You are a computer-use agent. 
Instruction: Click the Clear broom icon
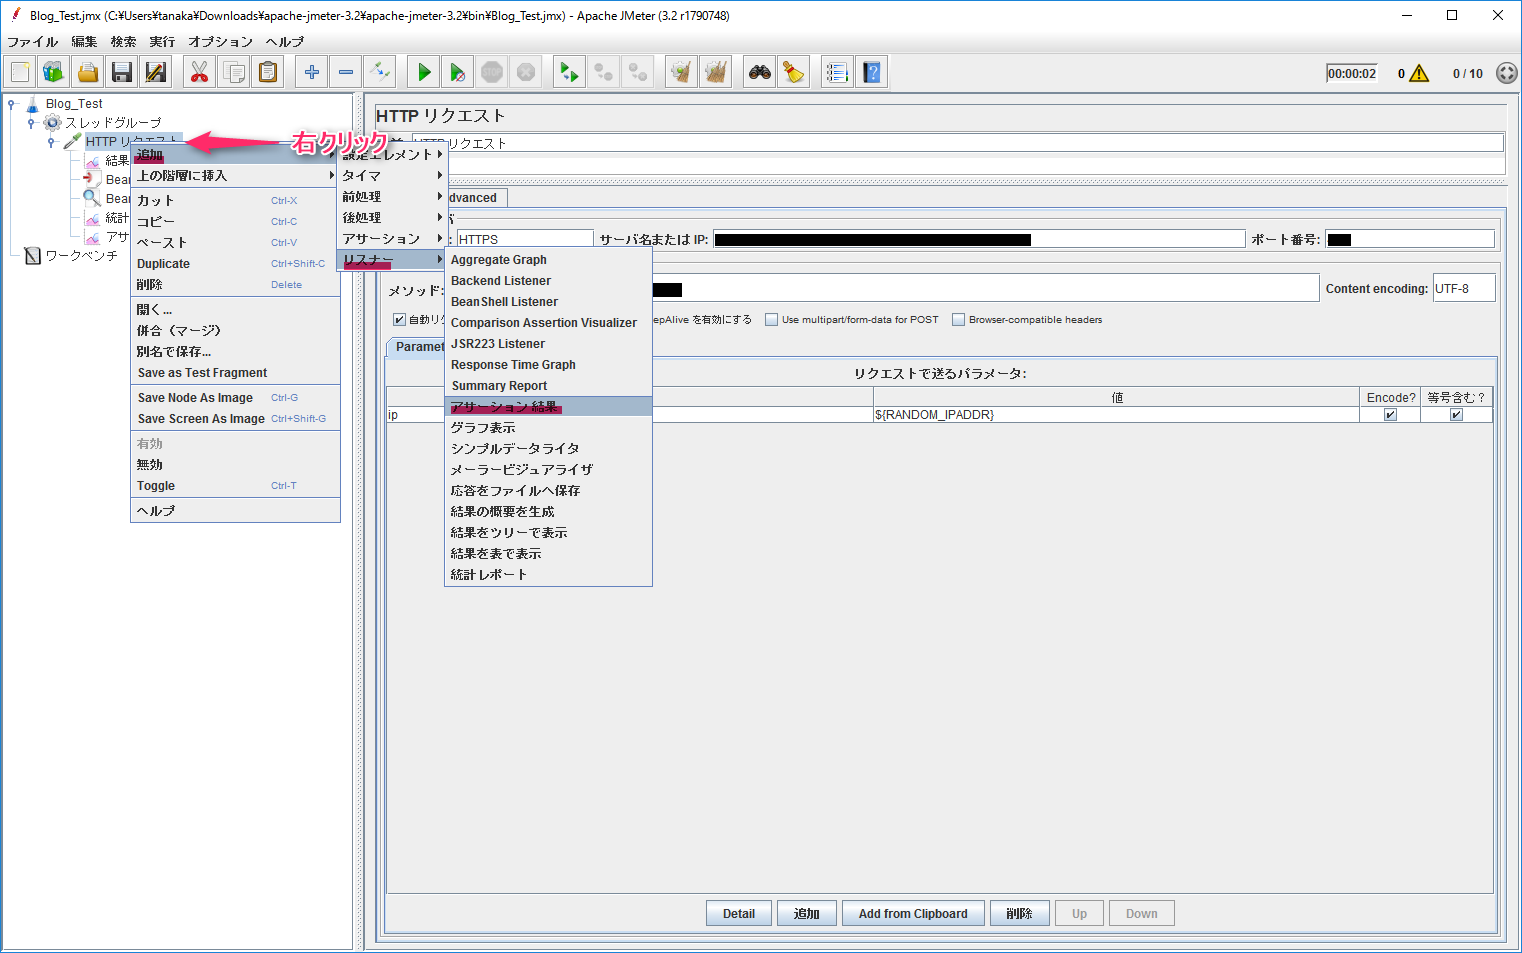point(682,72)
